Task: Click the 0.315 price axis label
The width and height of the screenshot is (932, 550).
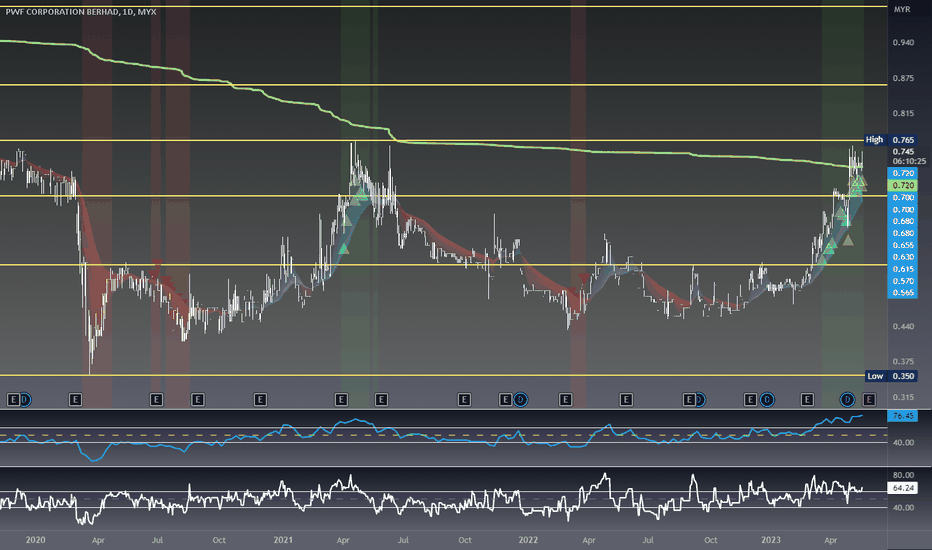Action: point(903,397)
